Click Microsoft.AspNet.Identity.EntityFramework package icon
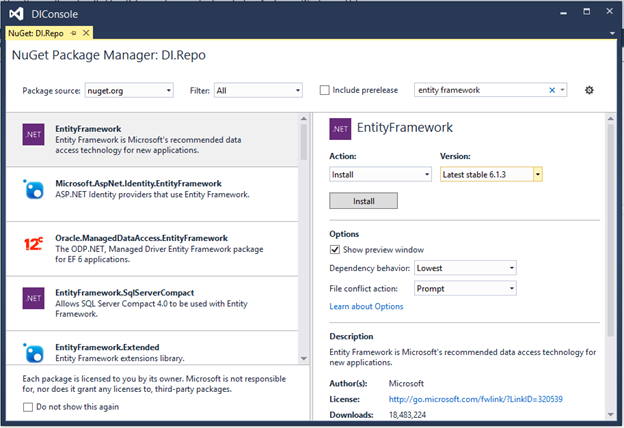624x428 pixels. (33, 189)
